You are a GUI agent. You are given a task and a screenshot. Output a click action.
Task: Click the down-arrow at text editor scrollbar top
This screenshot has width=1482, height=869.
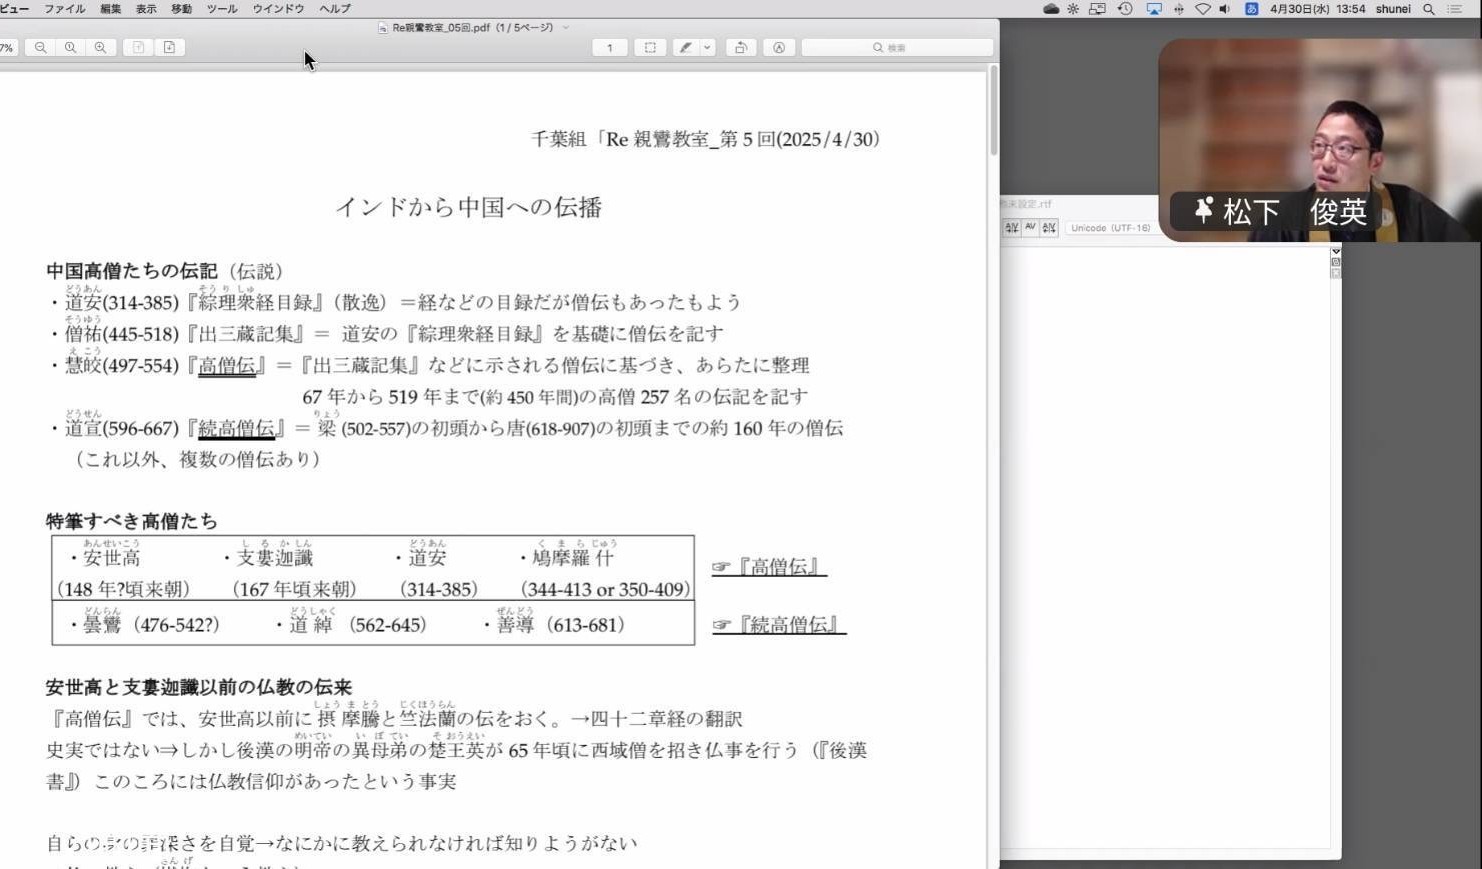pos(1335,251)
